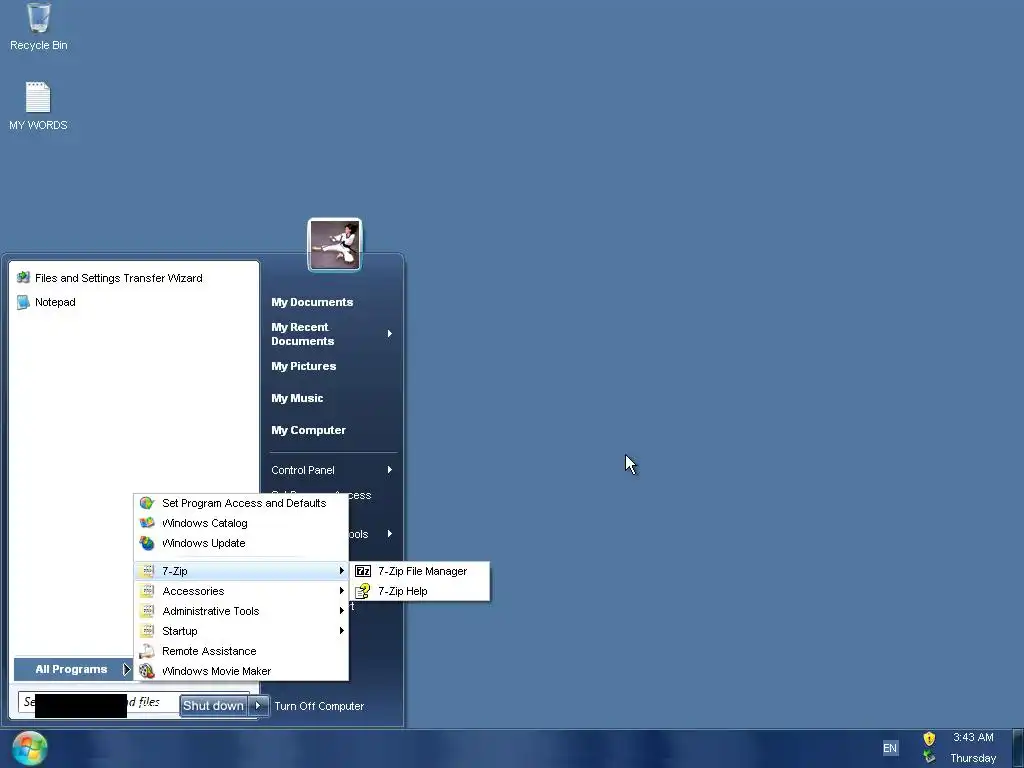This screenshot has width=1024, height=768.
Task: Expand the Startup submenu arrow
Action: (341, 631)
